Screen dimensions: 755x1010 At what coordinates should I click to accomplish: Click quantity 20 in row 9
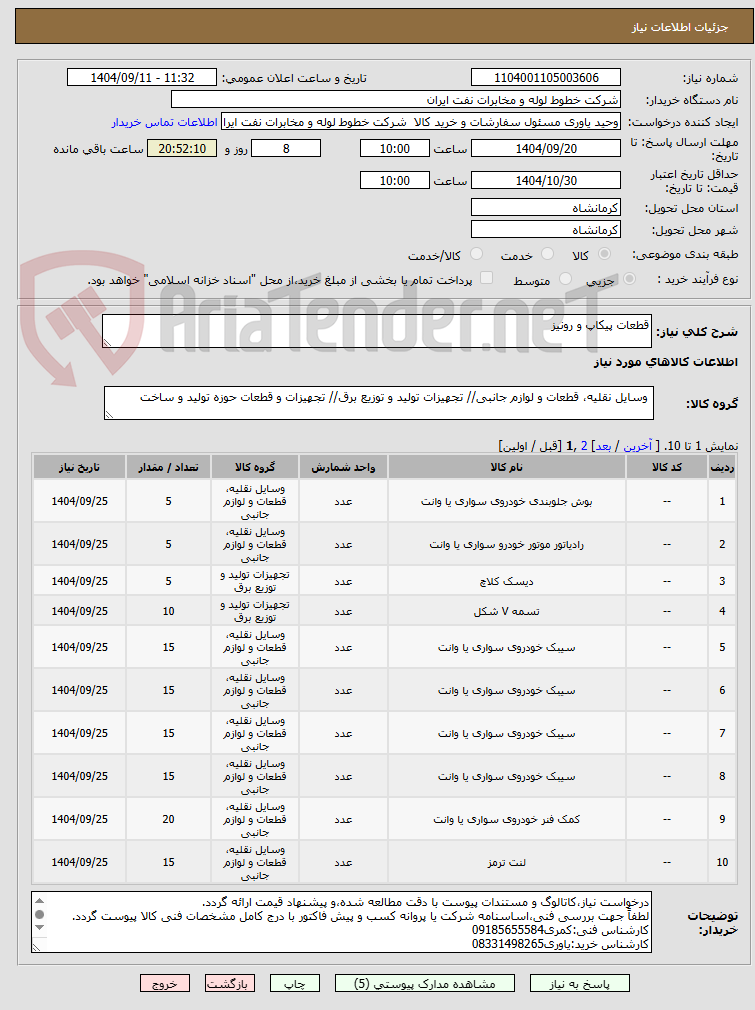click(x=168, y=819)
